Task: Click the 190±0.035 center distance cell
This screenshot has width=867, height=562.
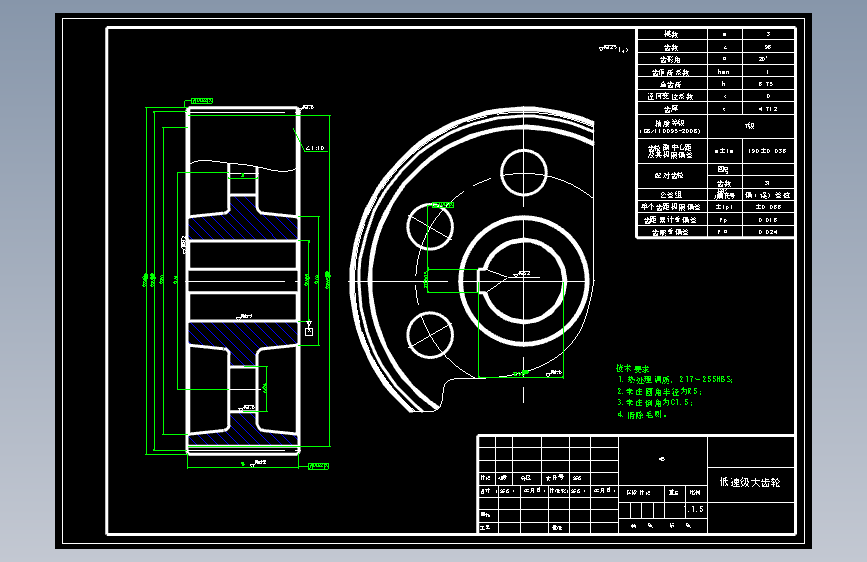Action: [768, 150]
